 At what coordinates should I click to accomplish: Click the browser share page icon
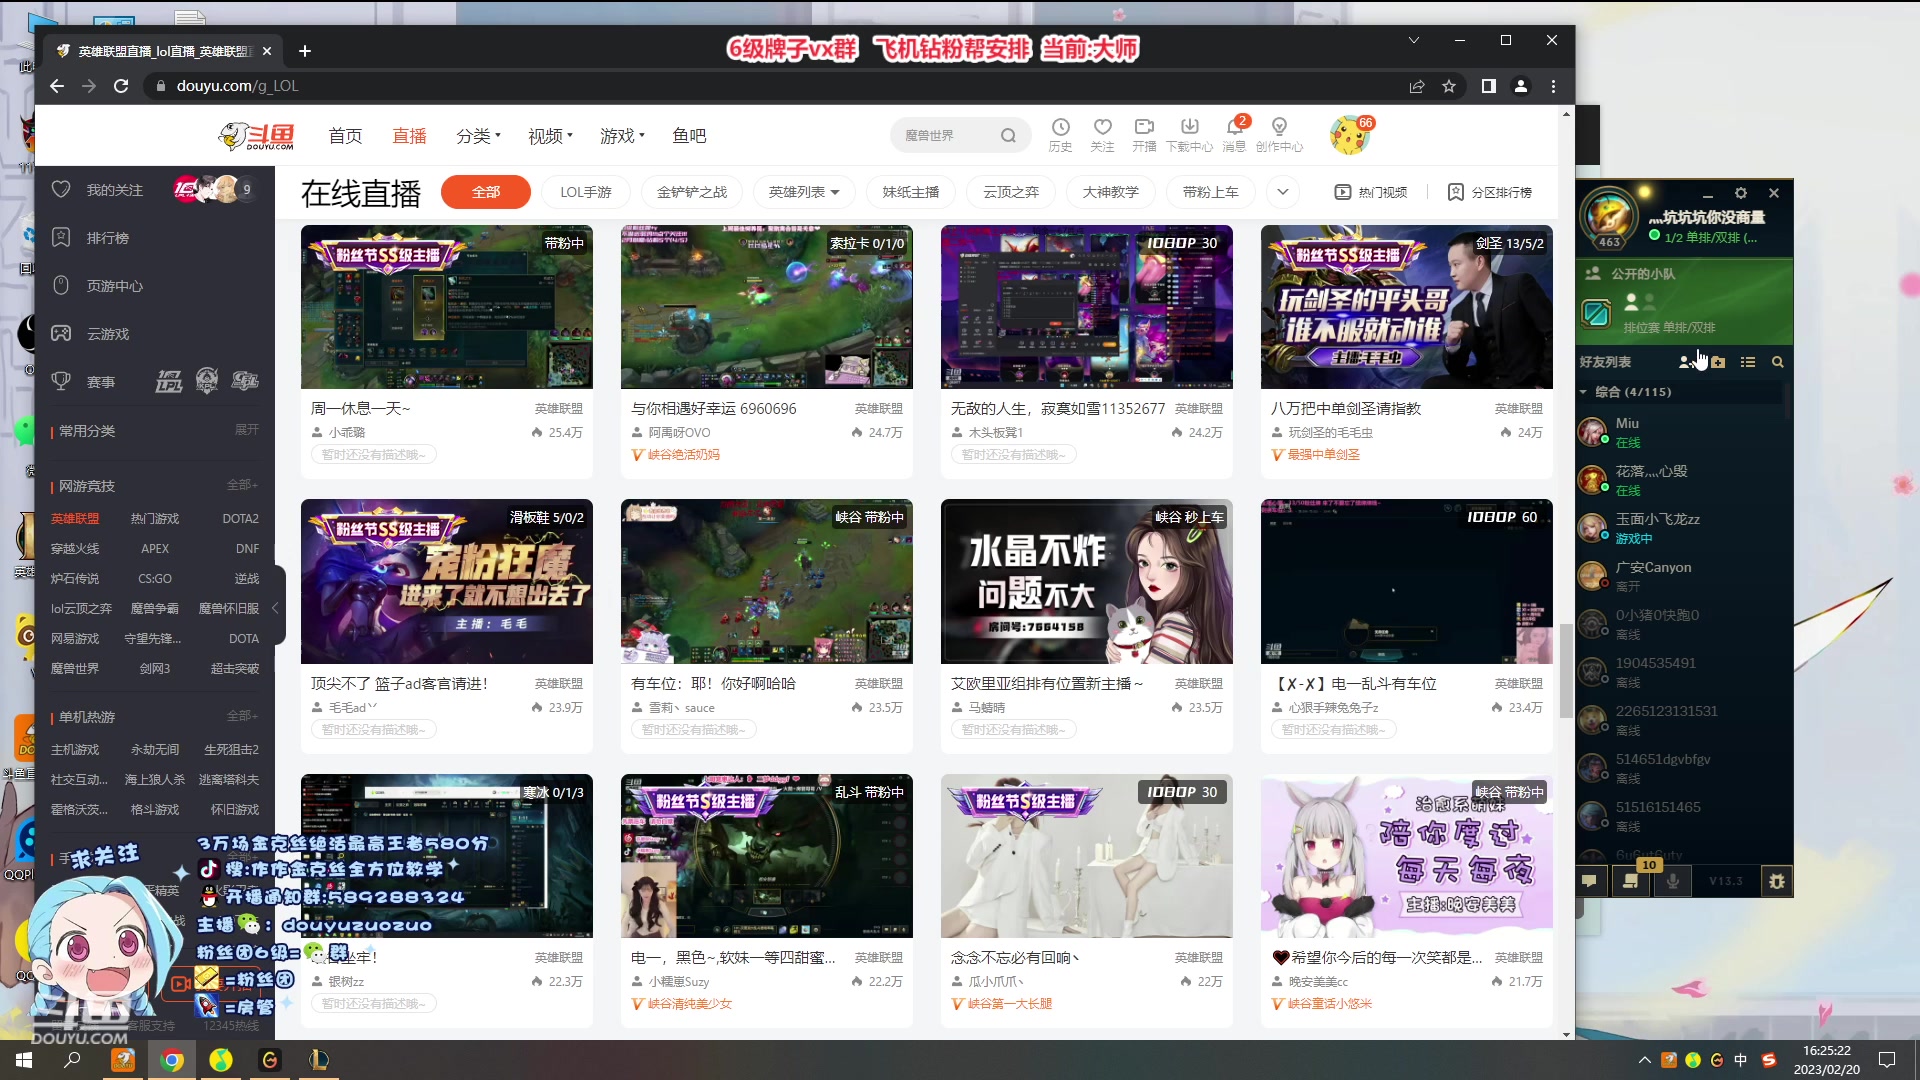point(1417,86)
